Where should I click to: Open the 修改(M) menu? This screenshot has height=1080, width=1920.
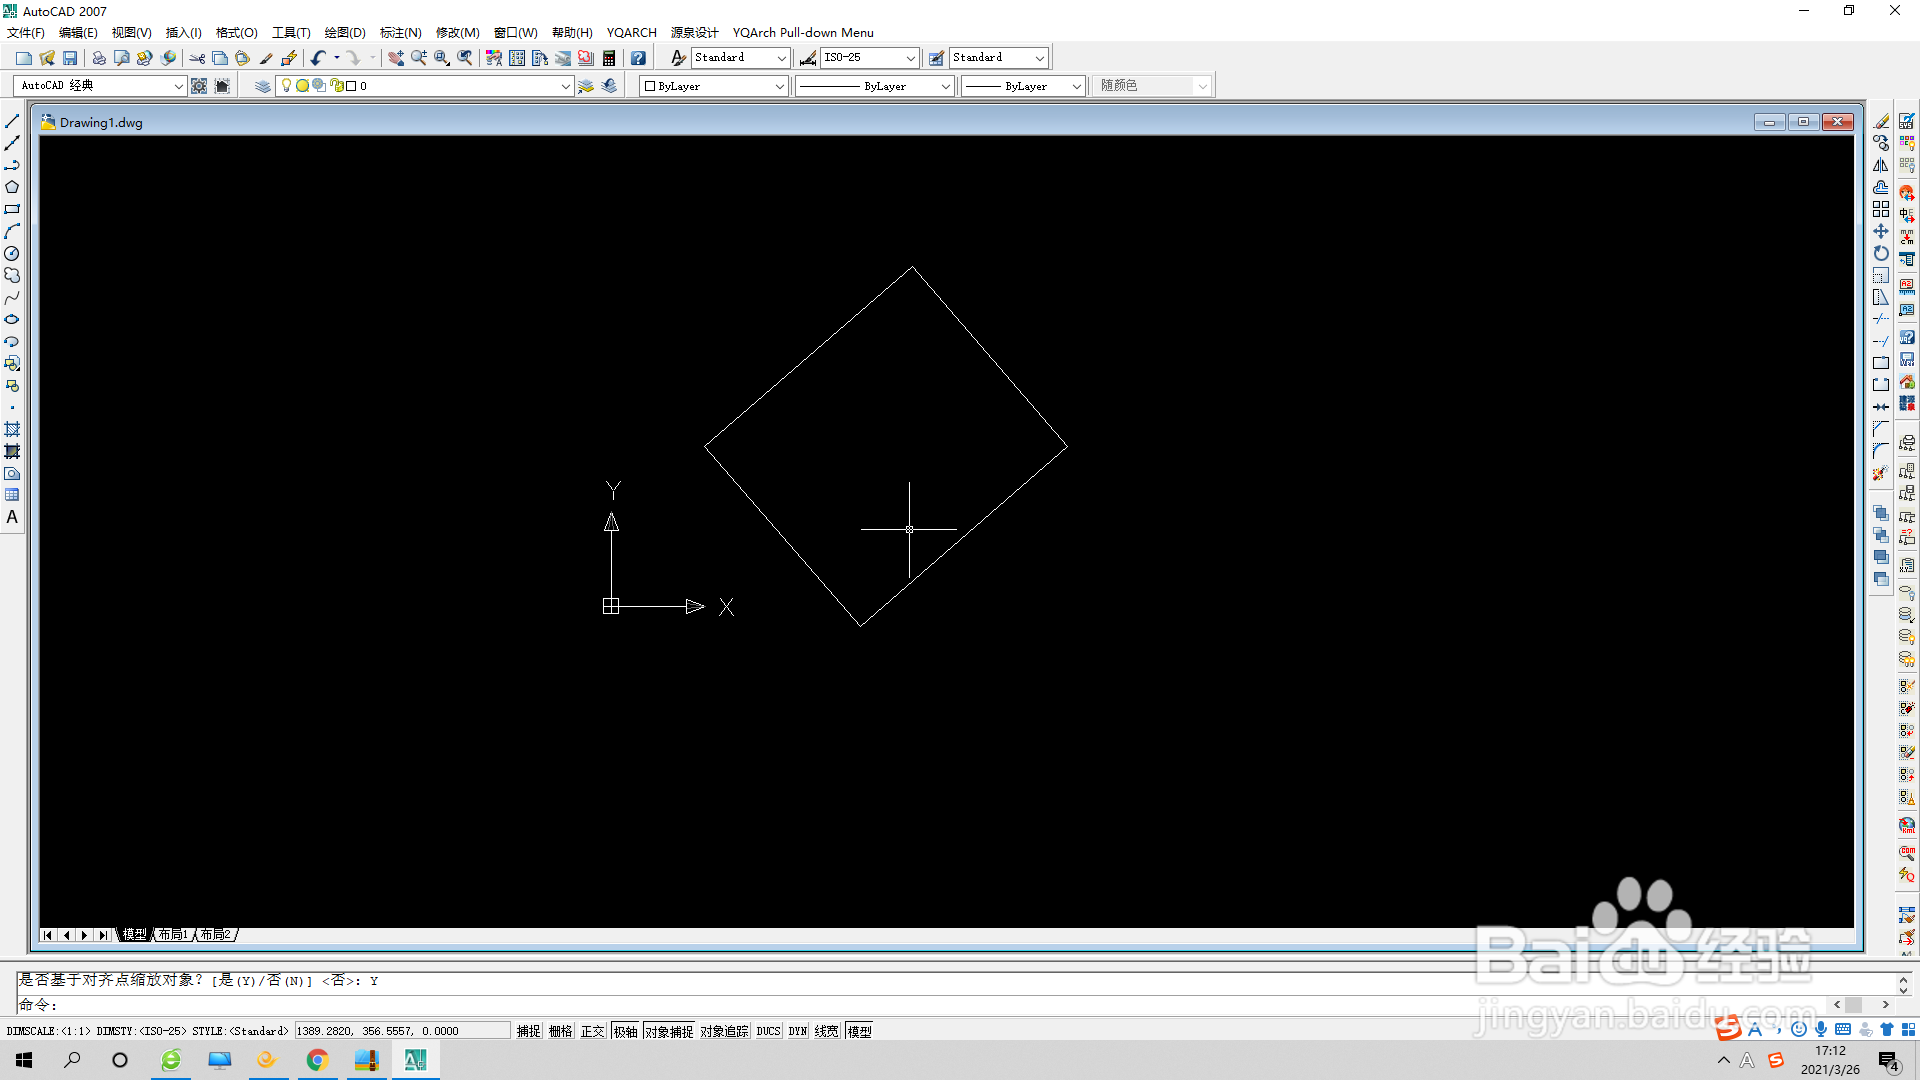pos(457,32)
